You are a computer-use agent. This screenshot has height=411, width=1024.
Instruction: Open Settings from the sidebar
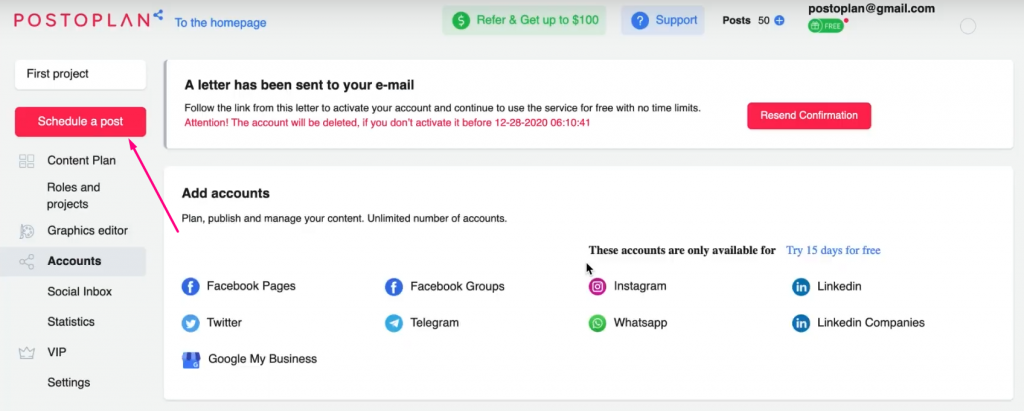pyautogui.click(x=69, y=383)
